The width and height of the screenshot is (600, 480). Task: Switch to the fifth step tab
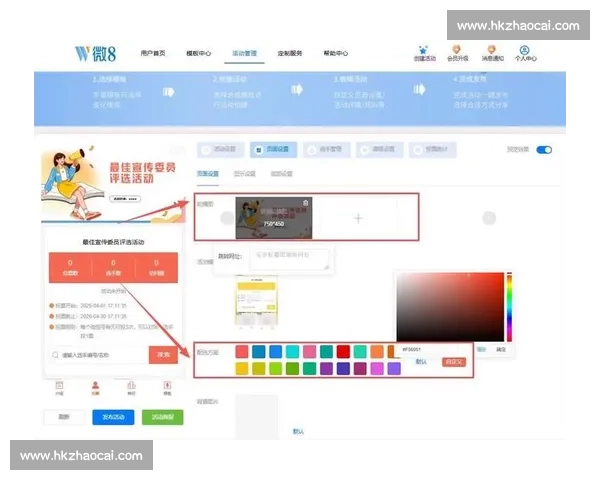[x=432, y=149]
